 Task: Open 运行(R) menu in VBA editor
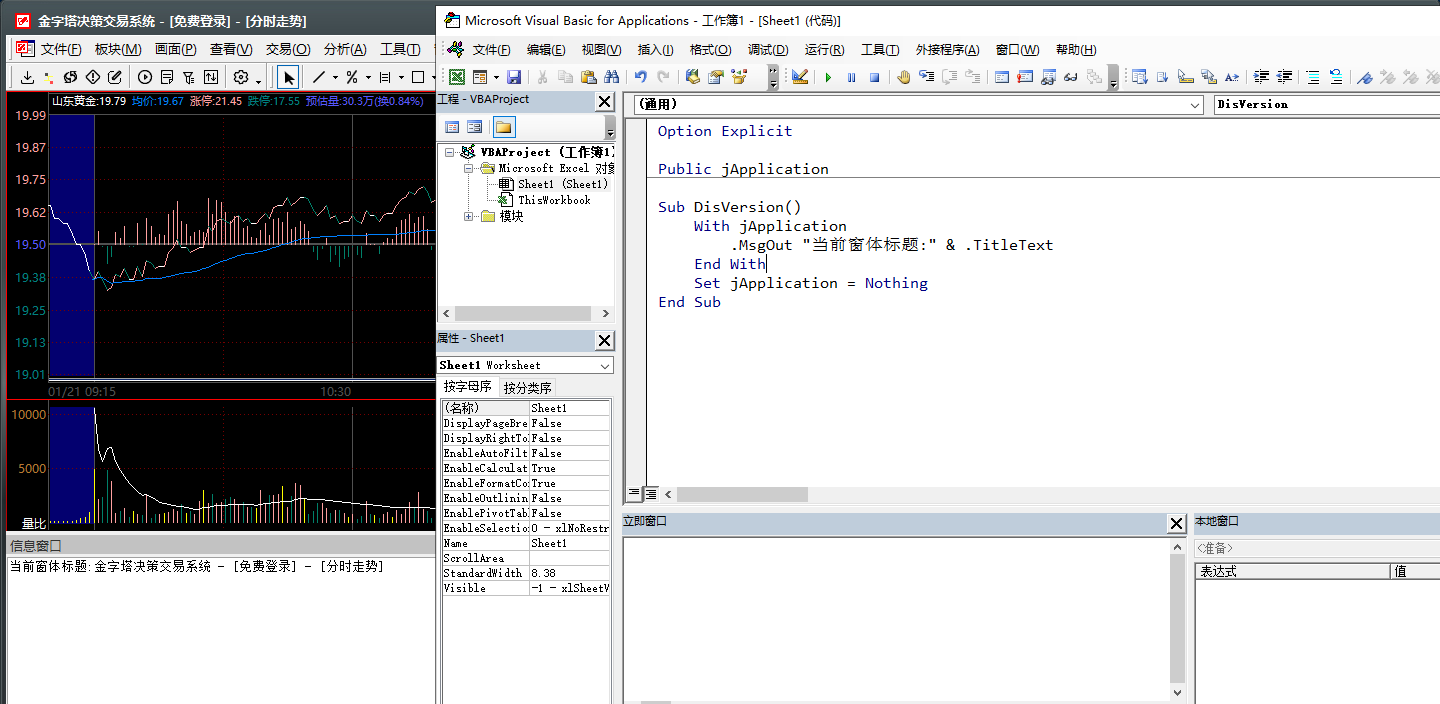pos(824,50)
